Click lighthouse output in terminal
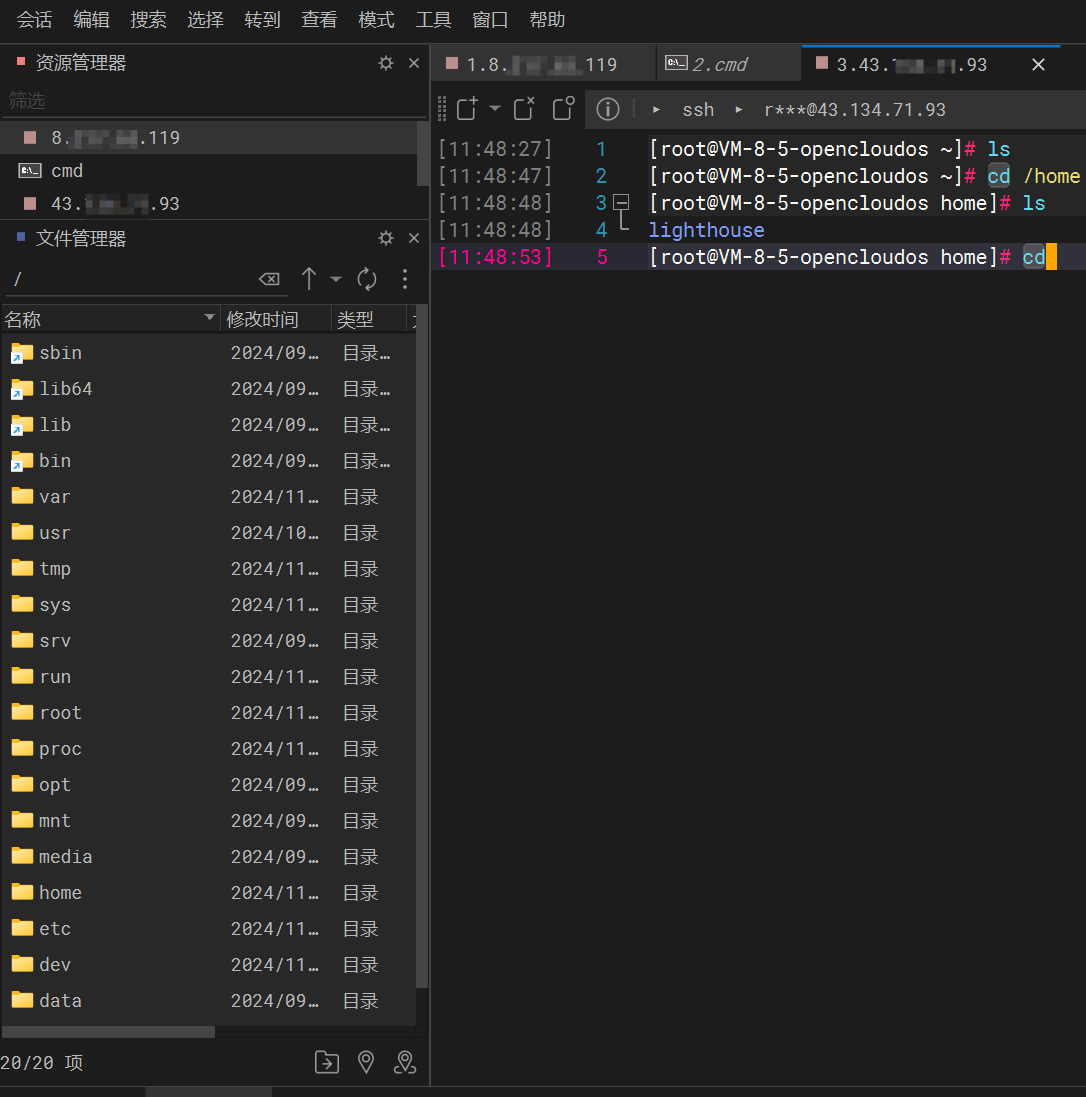This screenshot has width=1086, height=1097. coord(706,230)
